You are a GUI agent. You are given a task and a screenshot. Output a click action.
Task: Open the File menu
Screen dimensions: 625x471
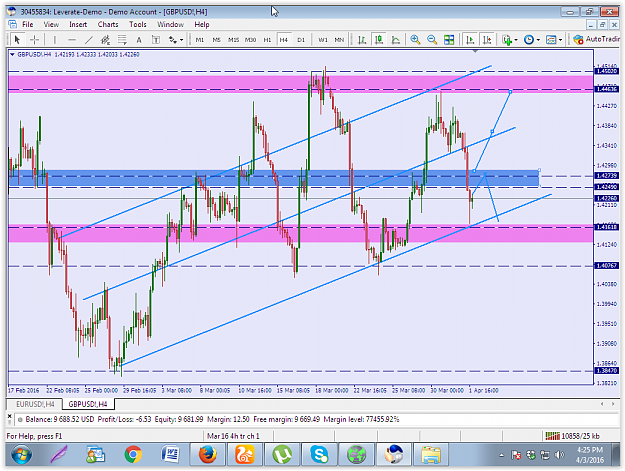[28, 24]
